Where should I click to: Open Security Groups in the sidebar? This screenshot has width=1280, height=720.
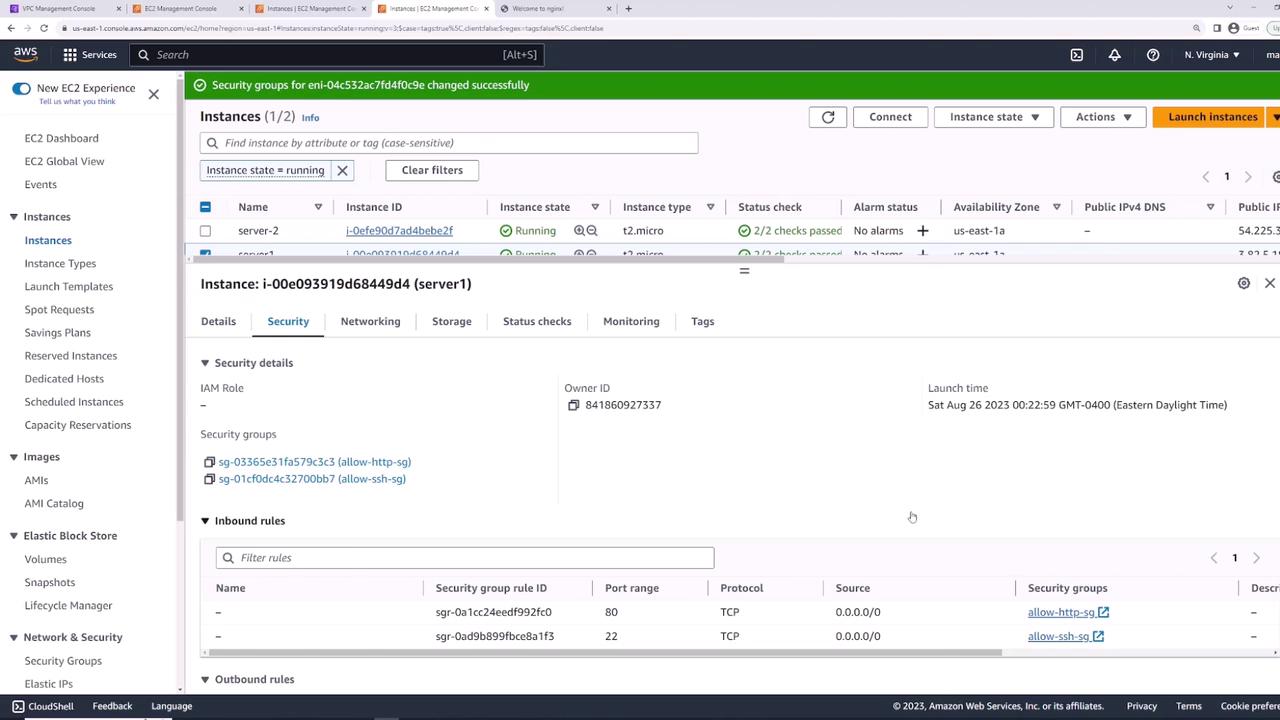pos(63,661)
